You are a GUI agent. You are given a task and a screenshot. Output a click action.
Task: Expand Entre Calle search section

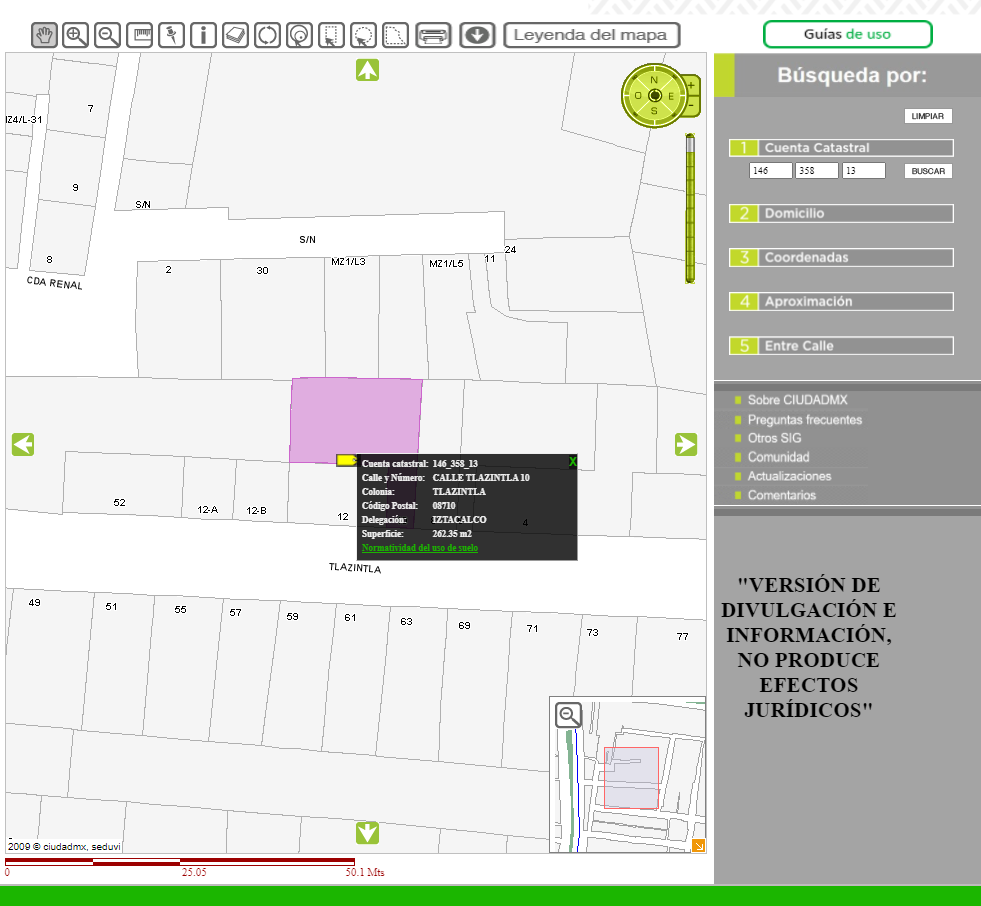pyautogui.click(x=841, y=346)
